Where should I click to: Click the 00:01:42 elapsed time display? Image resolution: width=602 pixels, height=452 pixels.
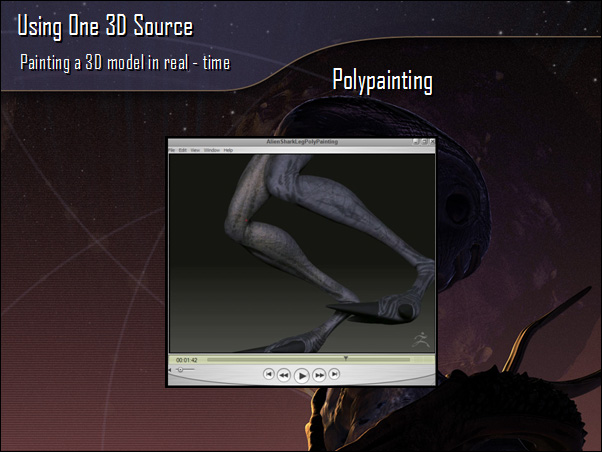[x=187, y=360]
